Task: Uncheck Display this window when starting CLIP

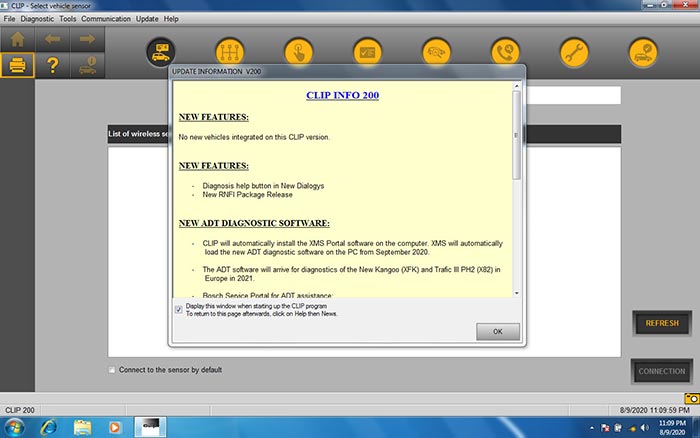Action: tap(179, 309)
